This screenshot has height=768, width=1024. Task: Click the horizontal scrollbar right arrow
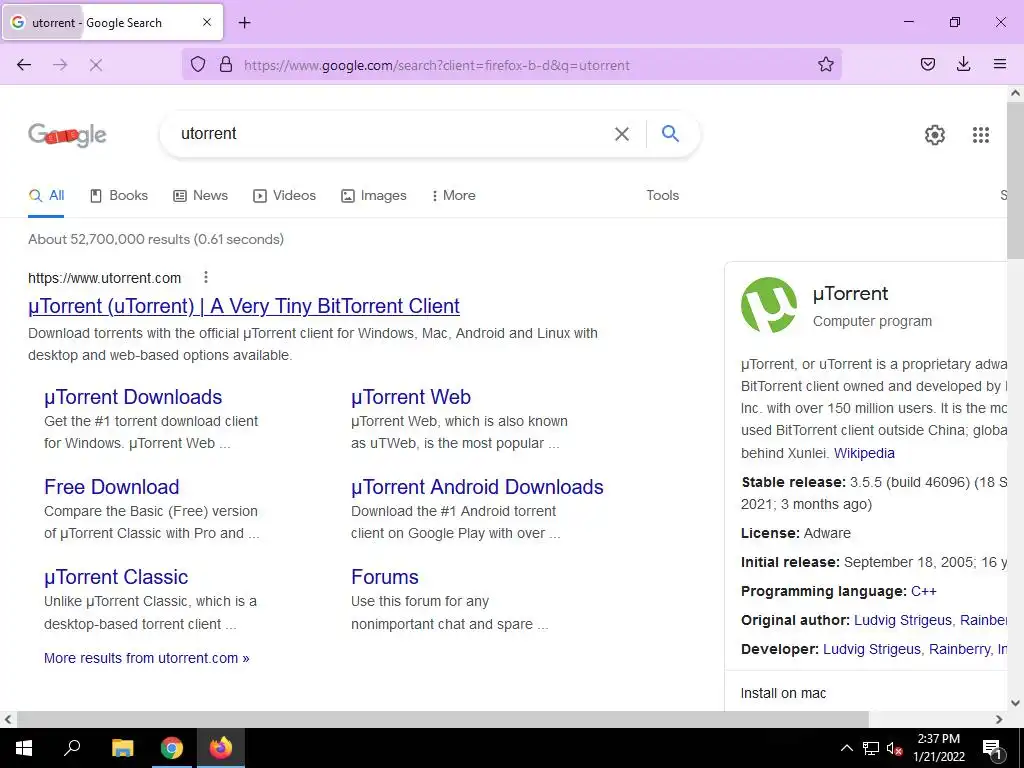pos(999,719)
